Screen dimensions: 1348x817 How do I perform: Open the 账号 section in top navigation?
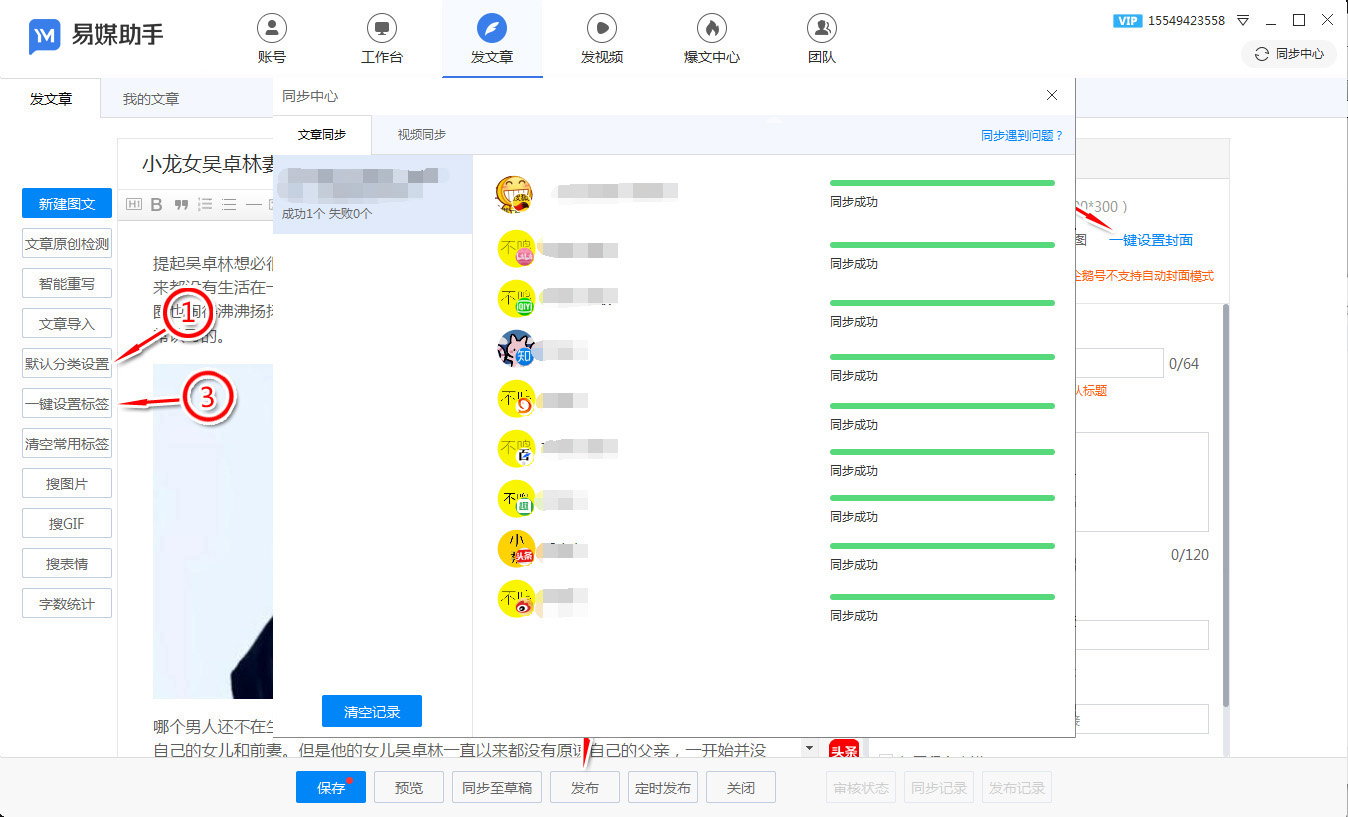click(x=272, y=40)
